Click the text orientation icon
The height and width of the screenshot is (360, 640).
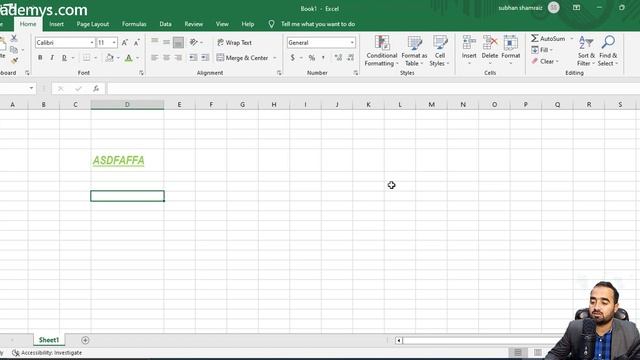(x=194, y=42)
